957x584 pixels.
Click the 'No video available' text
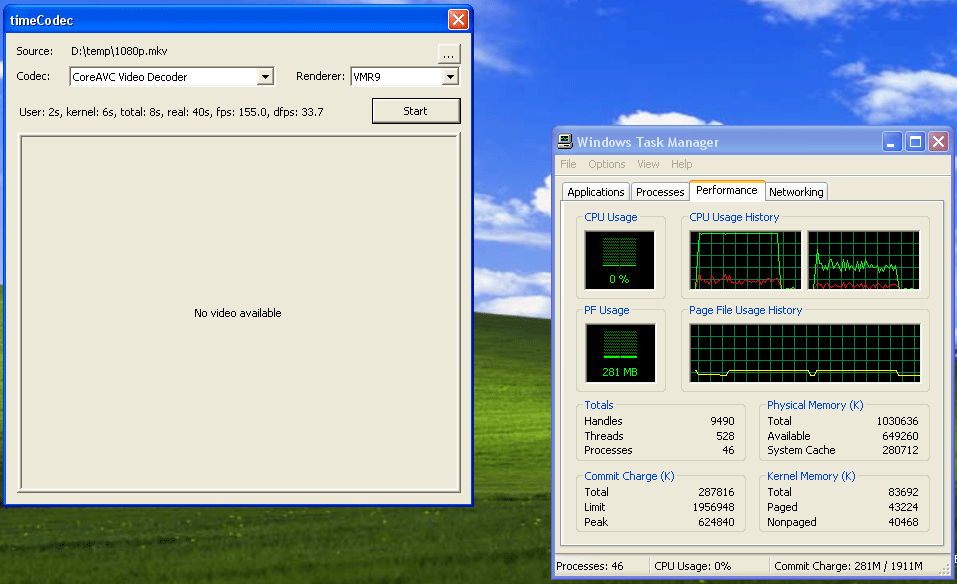point(237,313)
